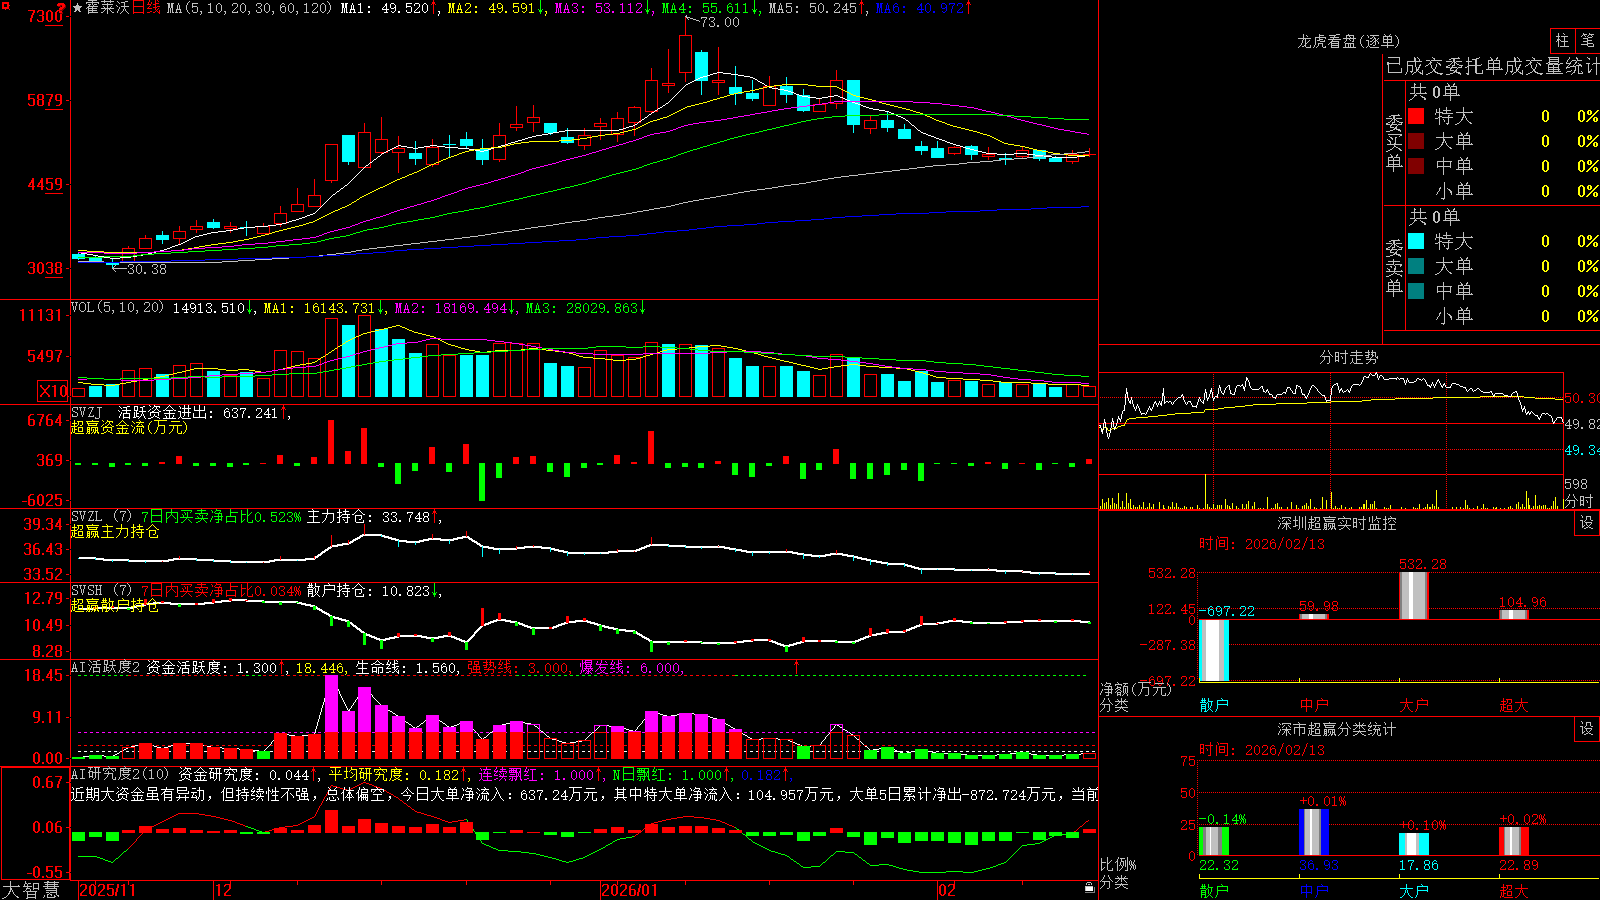This screenshot has width=1600, height=900.
Task: Click the 分时走势 panel title
Action: (x=1348, y=357)
